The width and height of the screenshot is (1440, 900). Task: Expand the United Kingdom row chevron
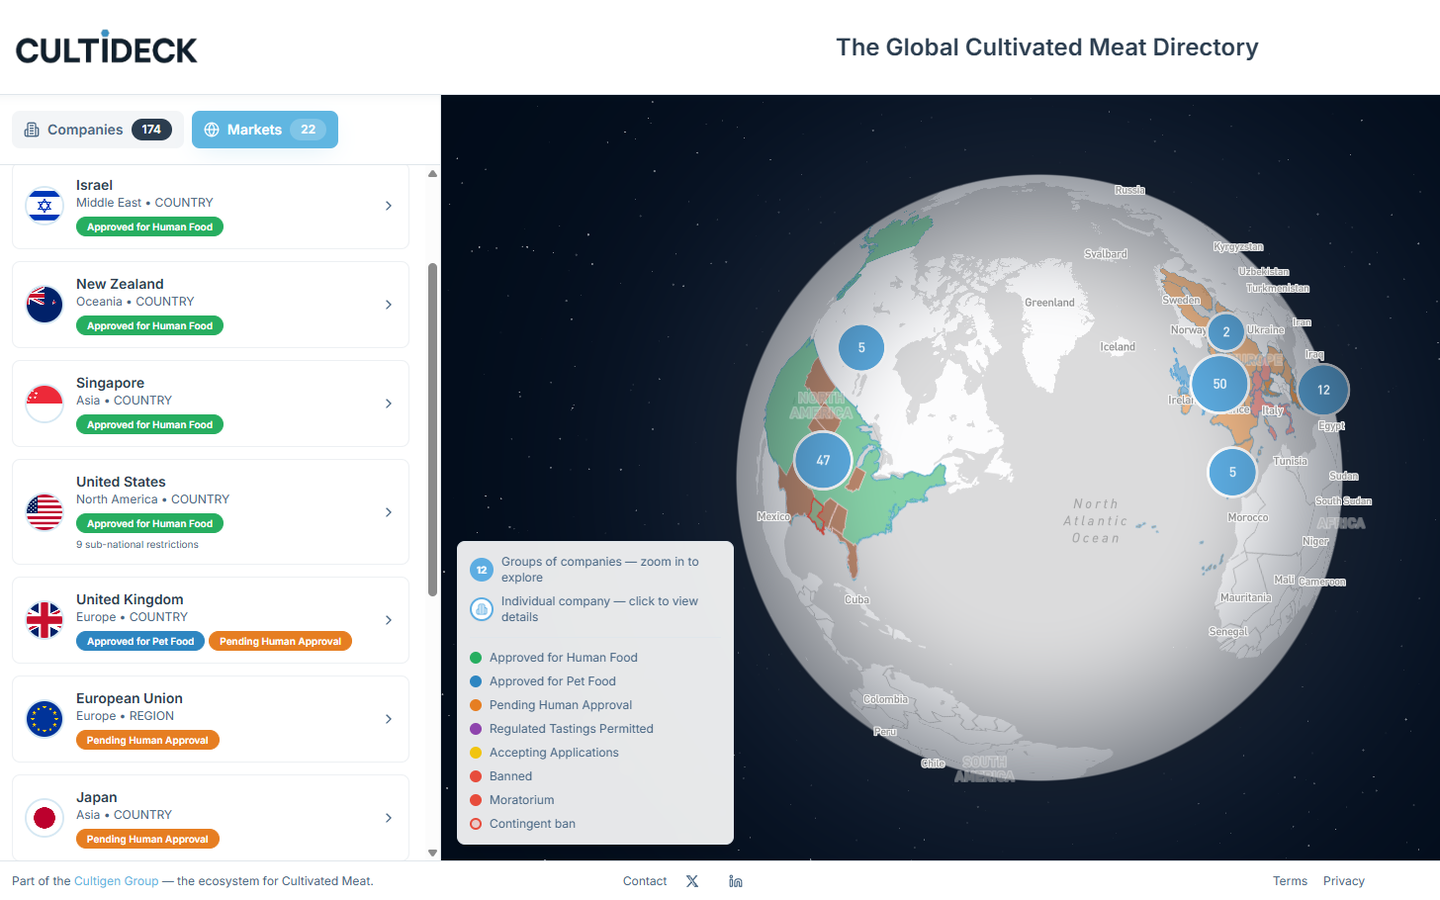point(389,620)
